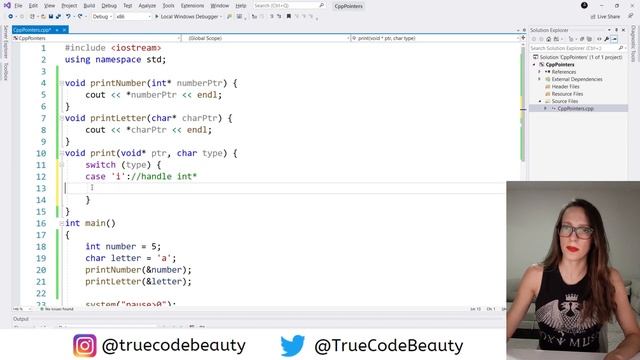Collapse the Source Files folder

[540, 101]
